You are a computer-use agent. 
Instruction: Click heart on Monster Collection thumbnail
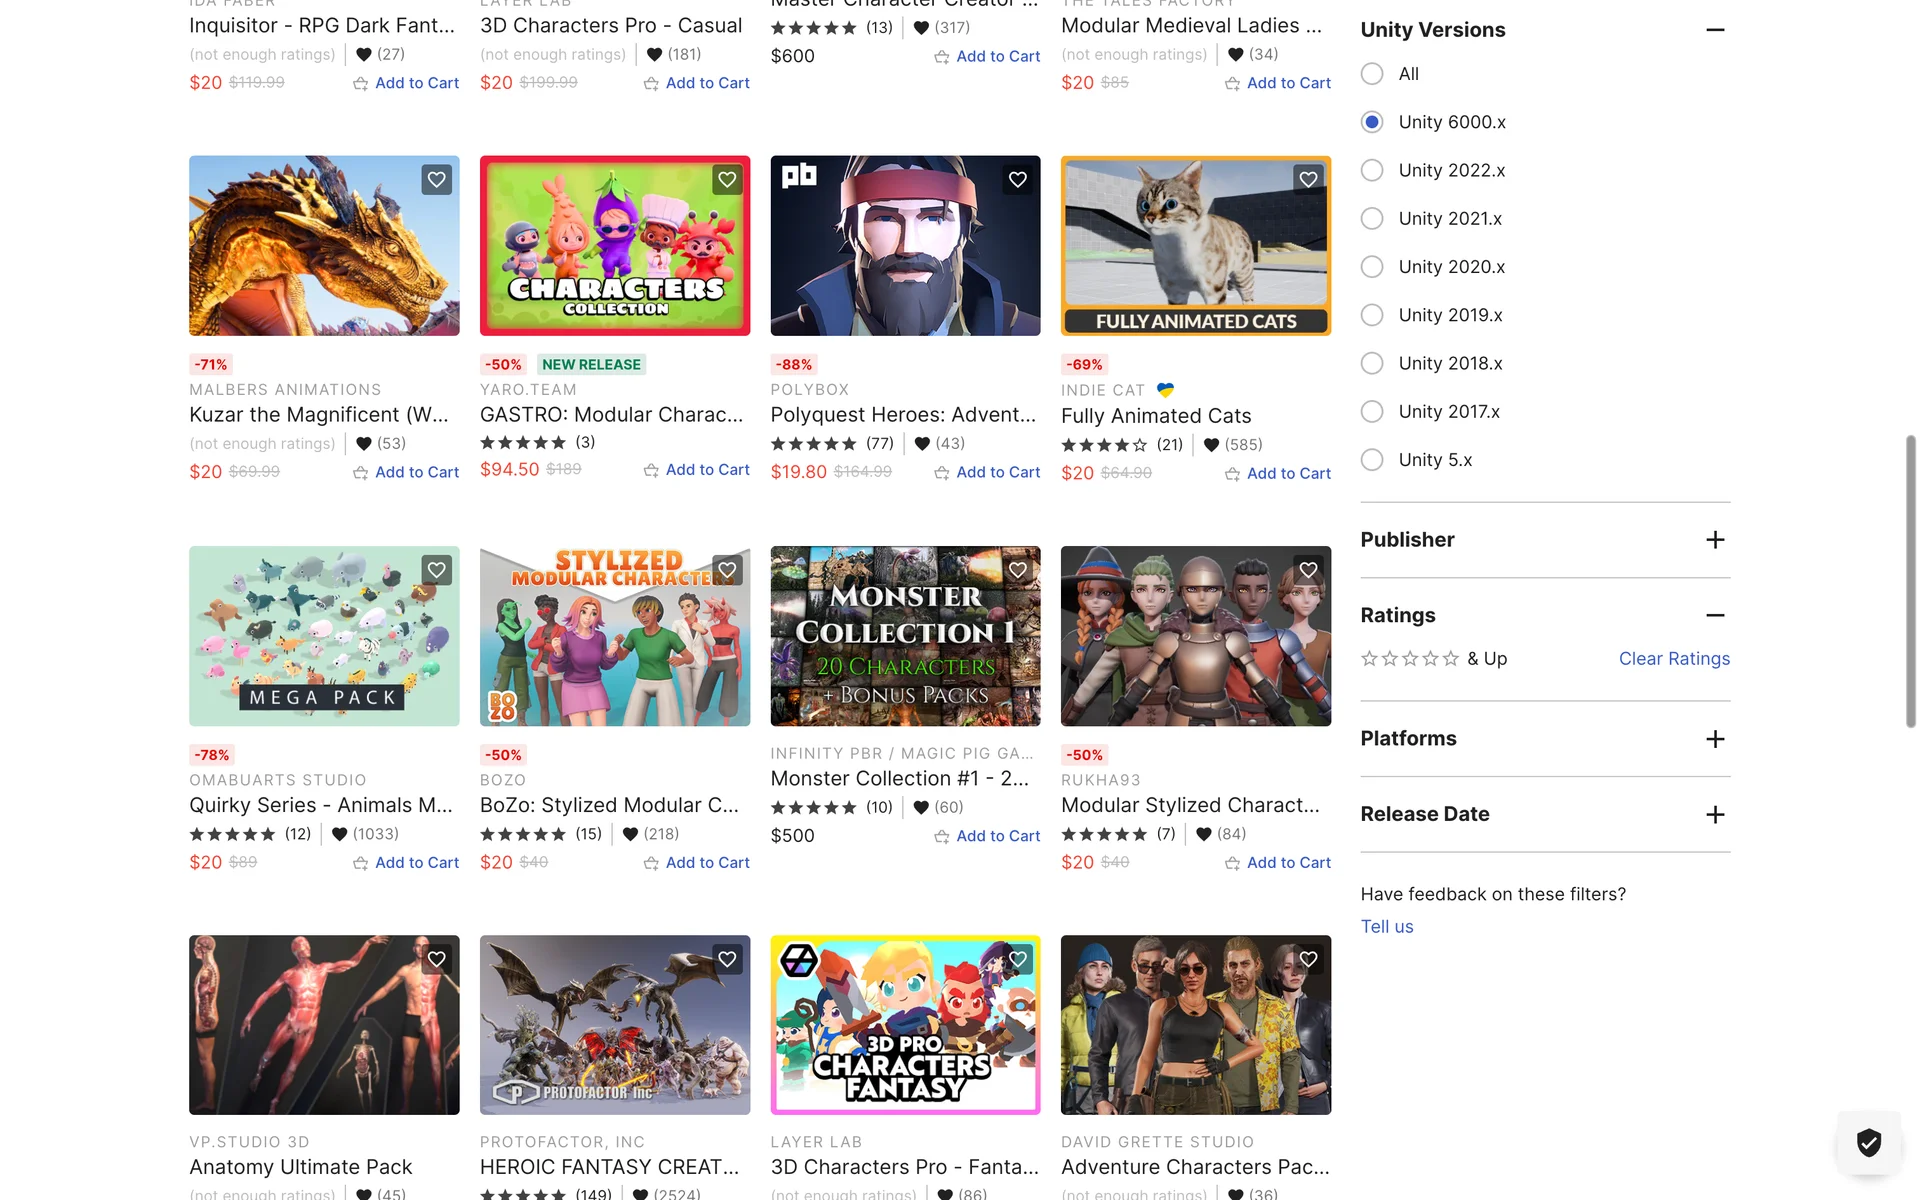tap(1017, 570)
